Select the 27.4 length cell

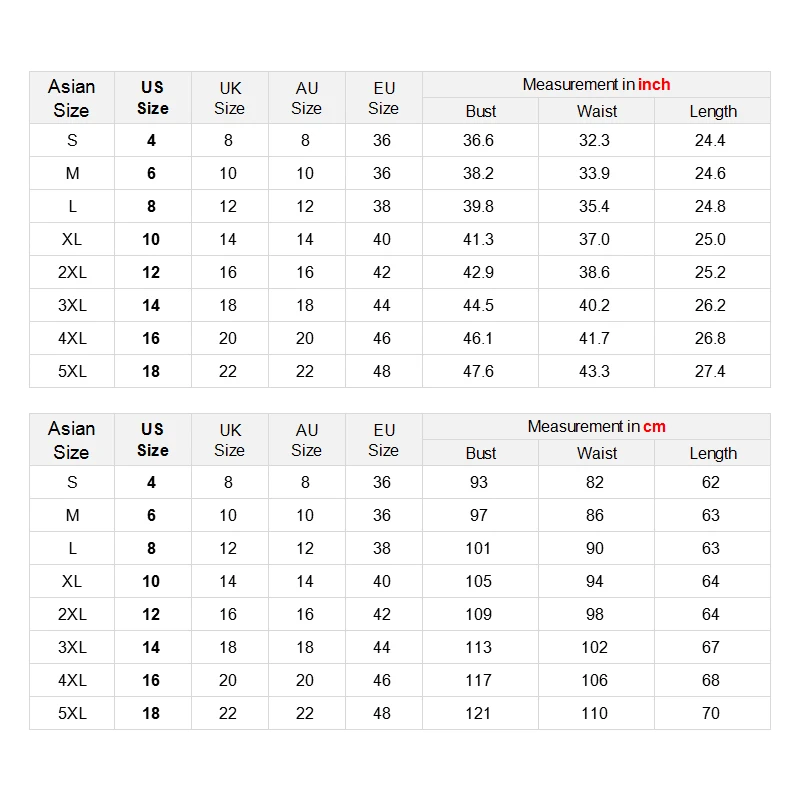(710, 371)
